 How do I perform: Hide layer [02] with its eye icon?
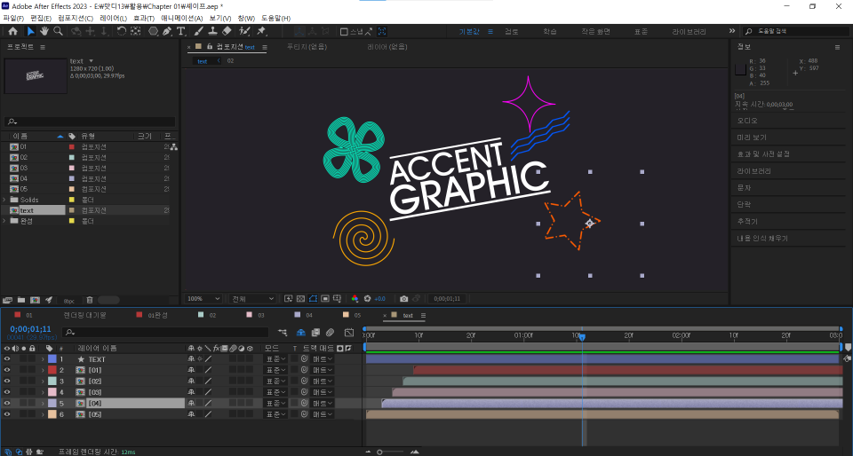(x=7, y=381)
